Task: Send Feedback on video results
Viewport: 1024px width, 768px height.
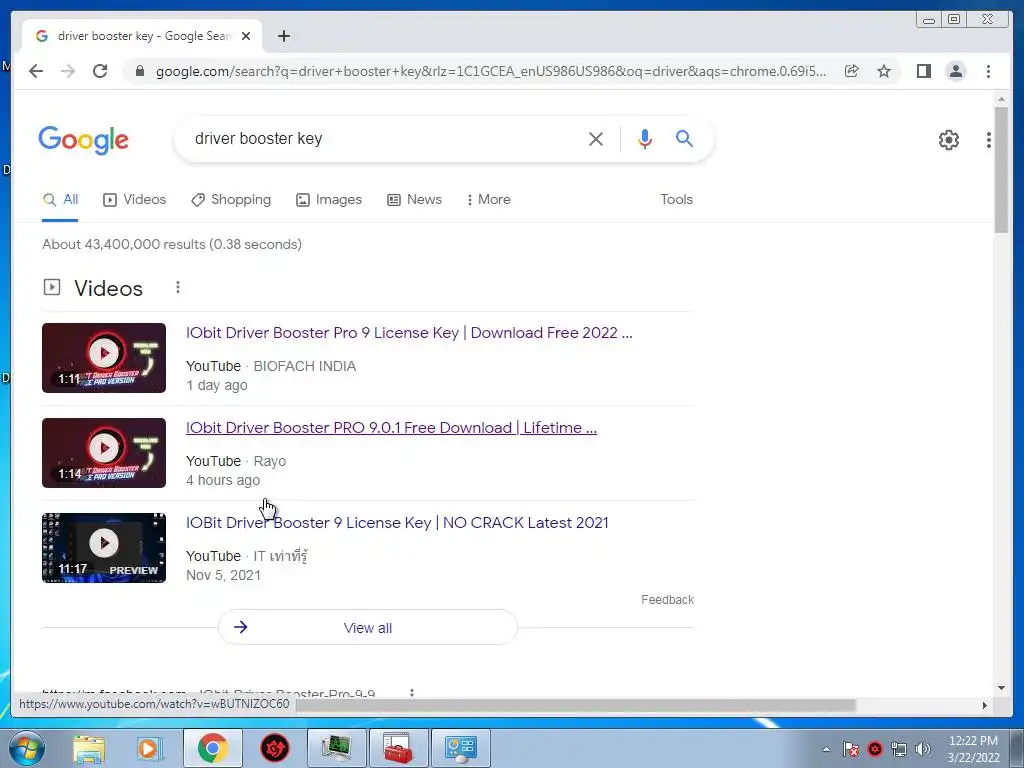Action: pyautogui.click(x=667, y=600)
